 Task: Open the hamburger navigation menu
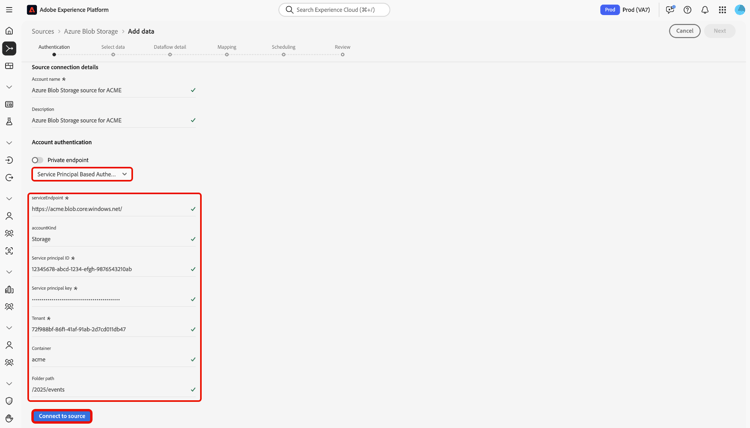coord(9,10)
